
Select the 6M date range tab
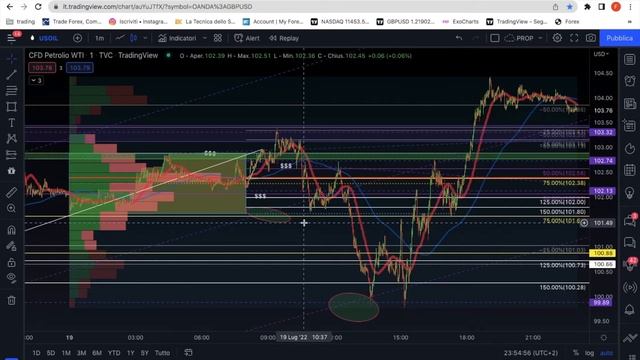pos(97,353)
